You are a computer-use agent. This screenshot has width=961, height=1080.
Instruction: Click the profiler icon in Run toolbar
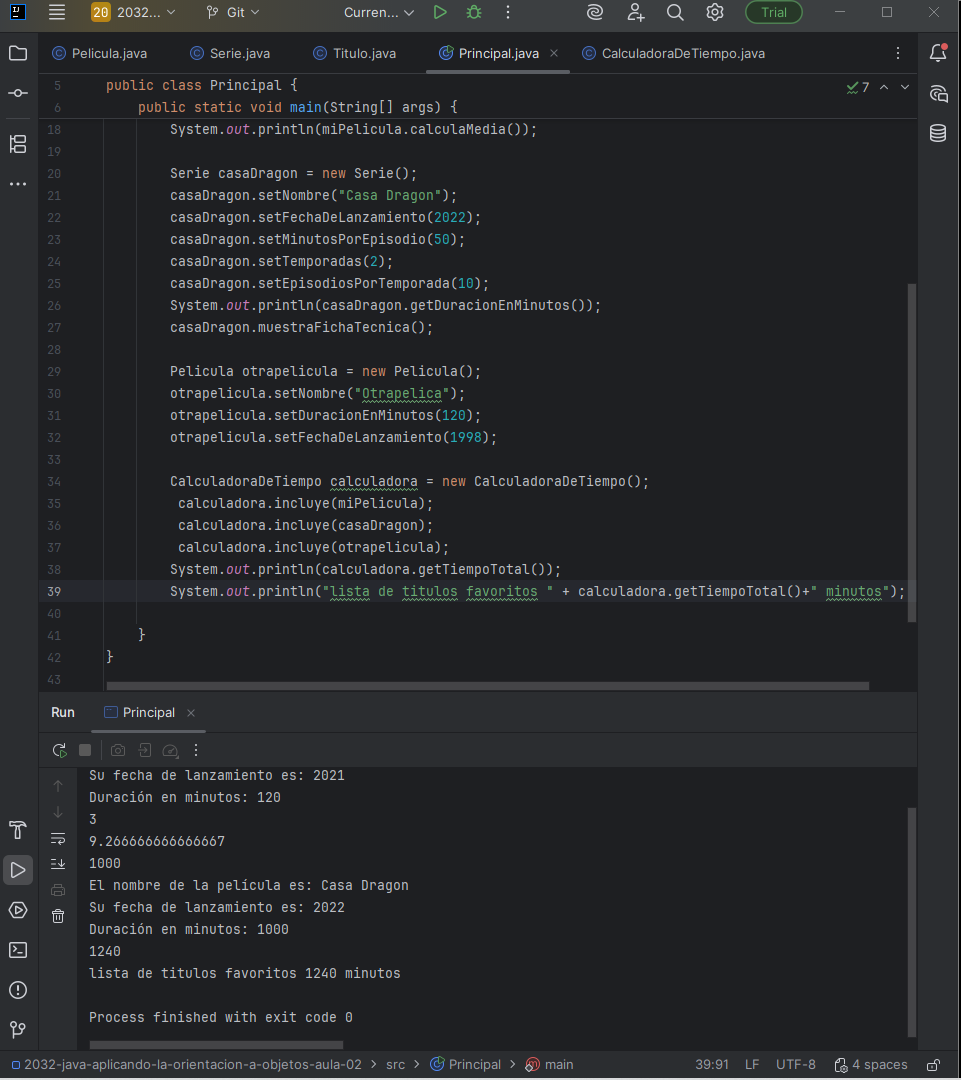(170, 750)
